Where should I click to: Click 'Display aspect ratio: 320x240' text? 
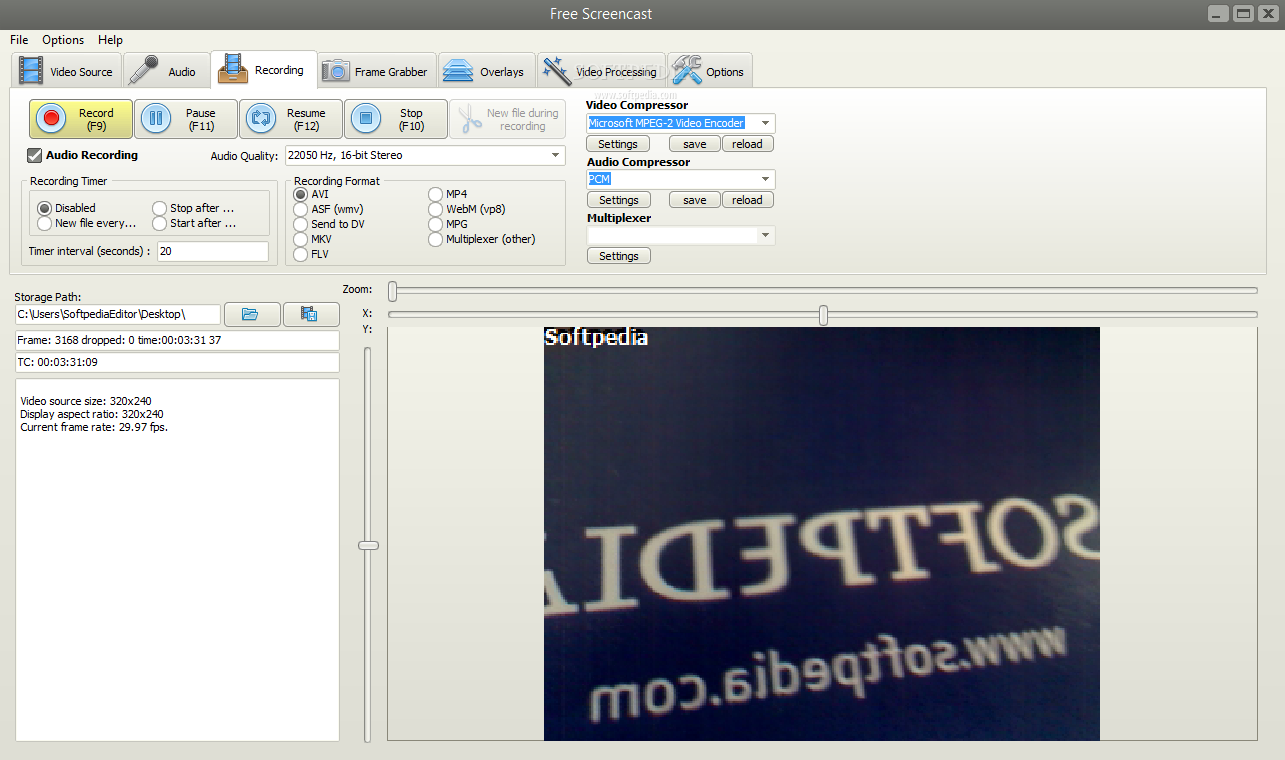[92, 414]
